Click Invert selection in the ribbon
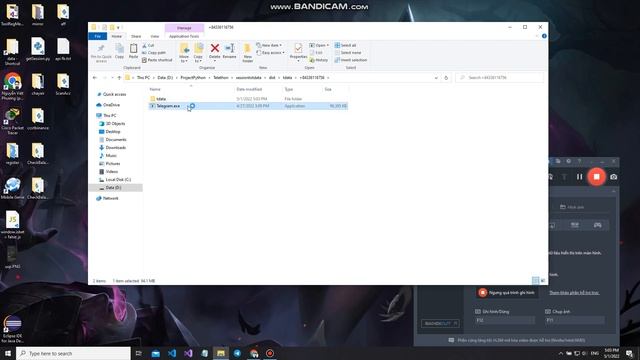 (351, 60)
